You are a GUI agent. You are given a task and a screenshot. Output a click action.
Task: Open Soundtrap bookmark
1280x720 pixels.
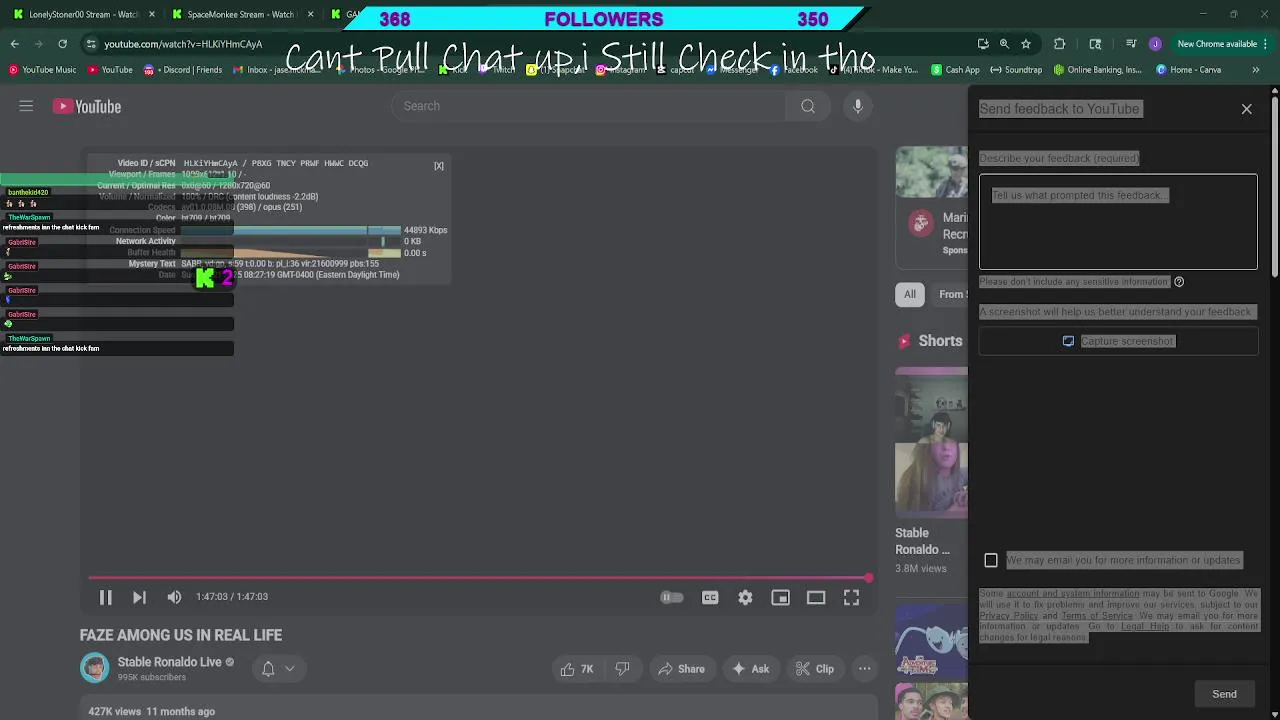1016,70
